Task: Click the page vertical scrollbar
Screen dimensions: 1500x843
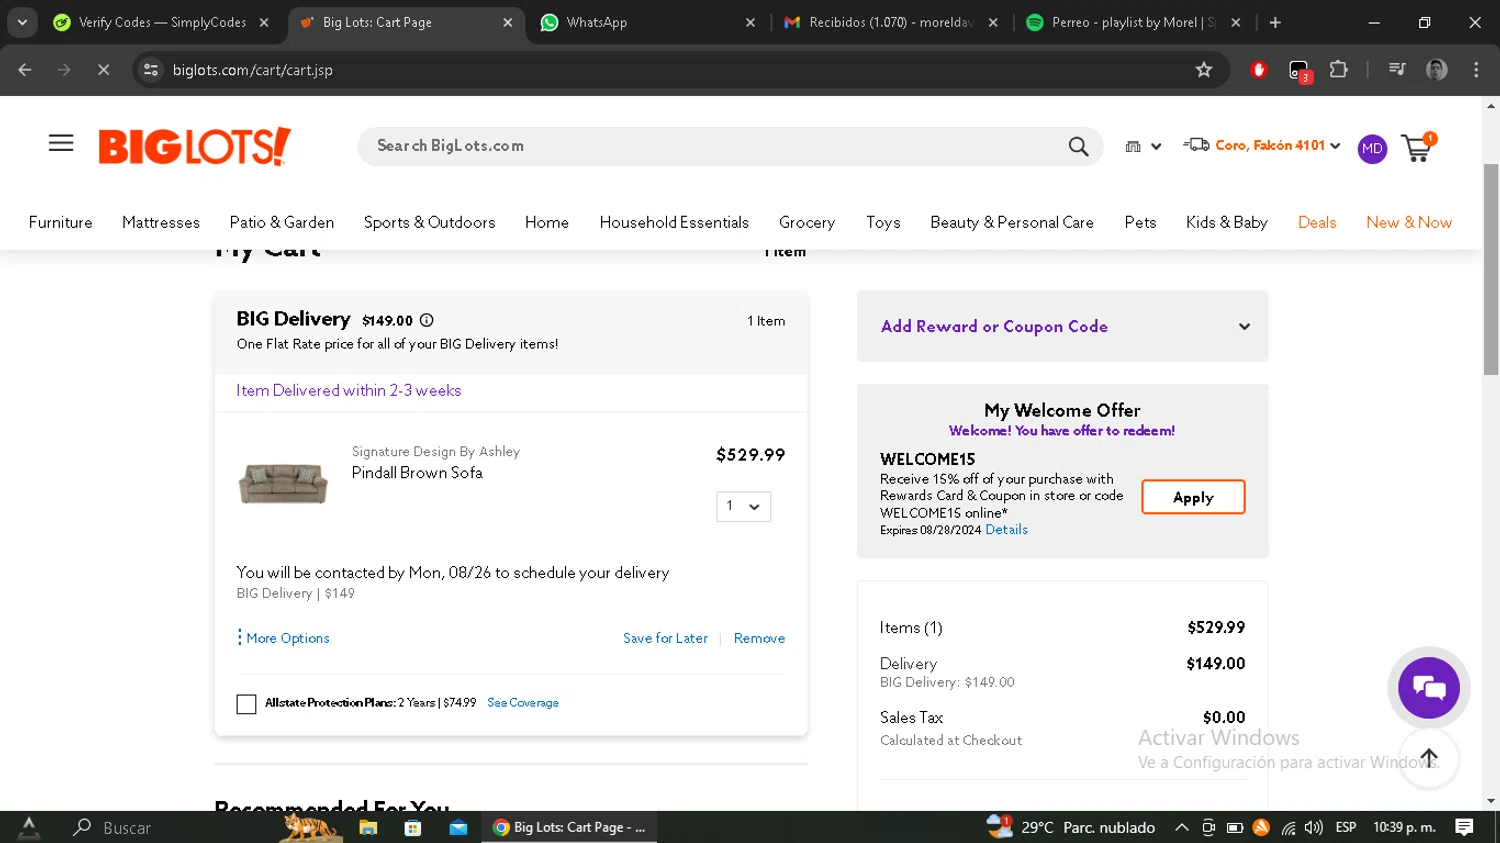Action: click(1491, 270)
